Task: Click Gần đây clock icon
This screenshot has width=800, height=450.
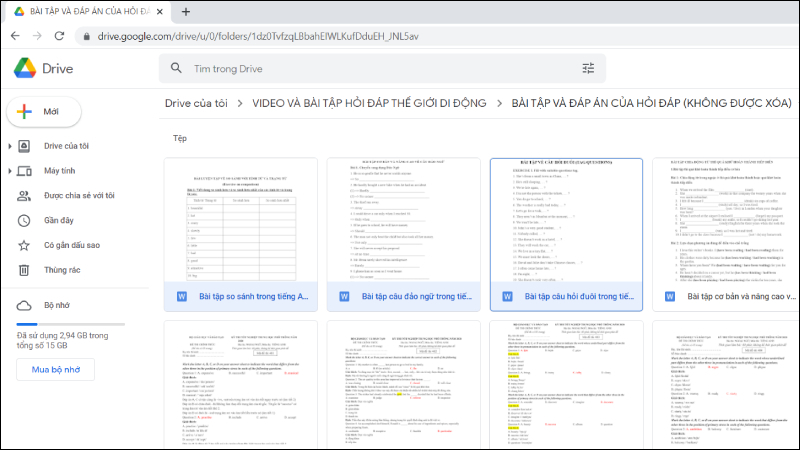Action: pos(24,220)
